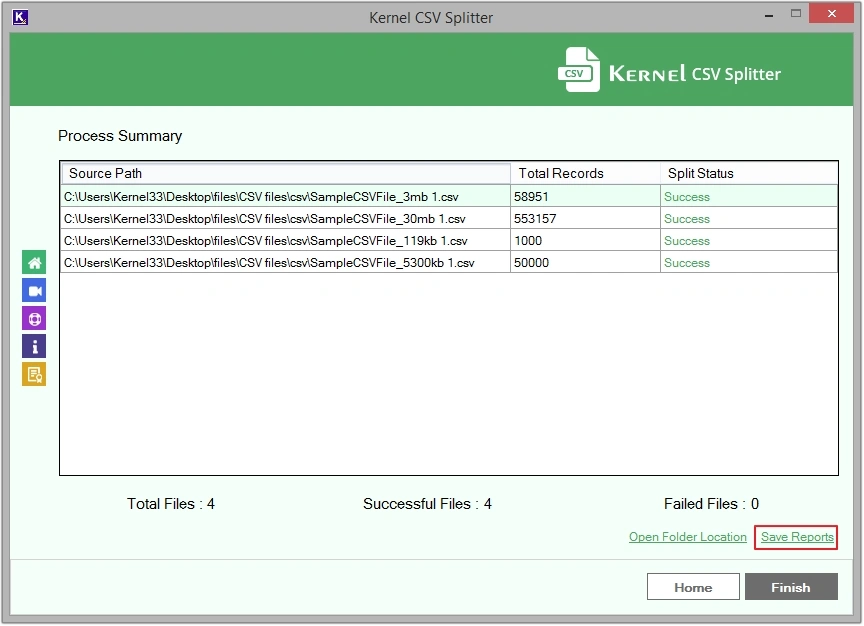Click Success status for SampleCSVFile_119kb
This screenshot has height=626, width=864.
[687, 240]
